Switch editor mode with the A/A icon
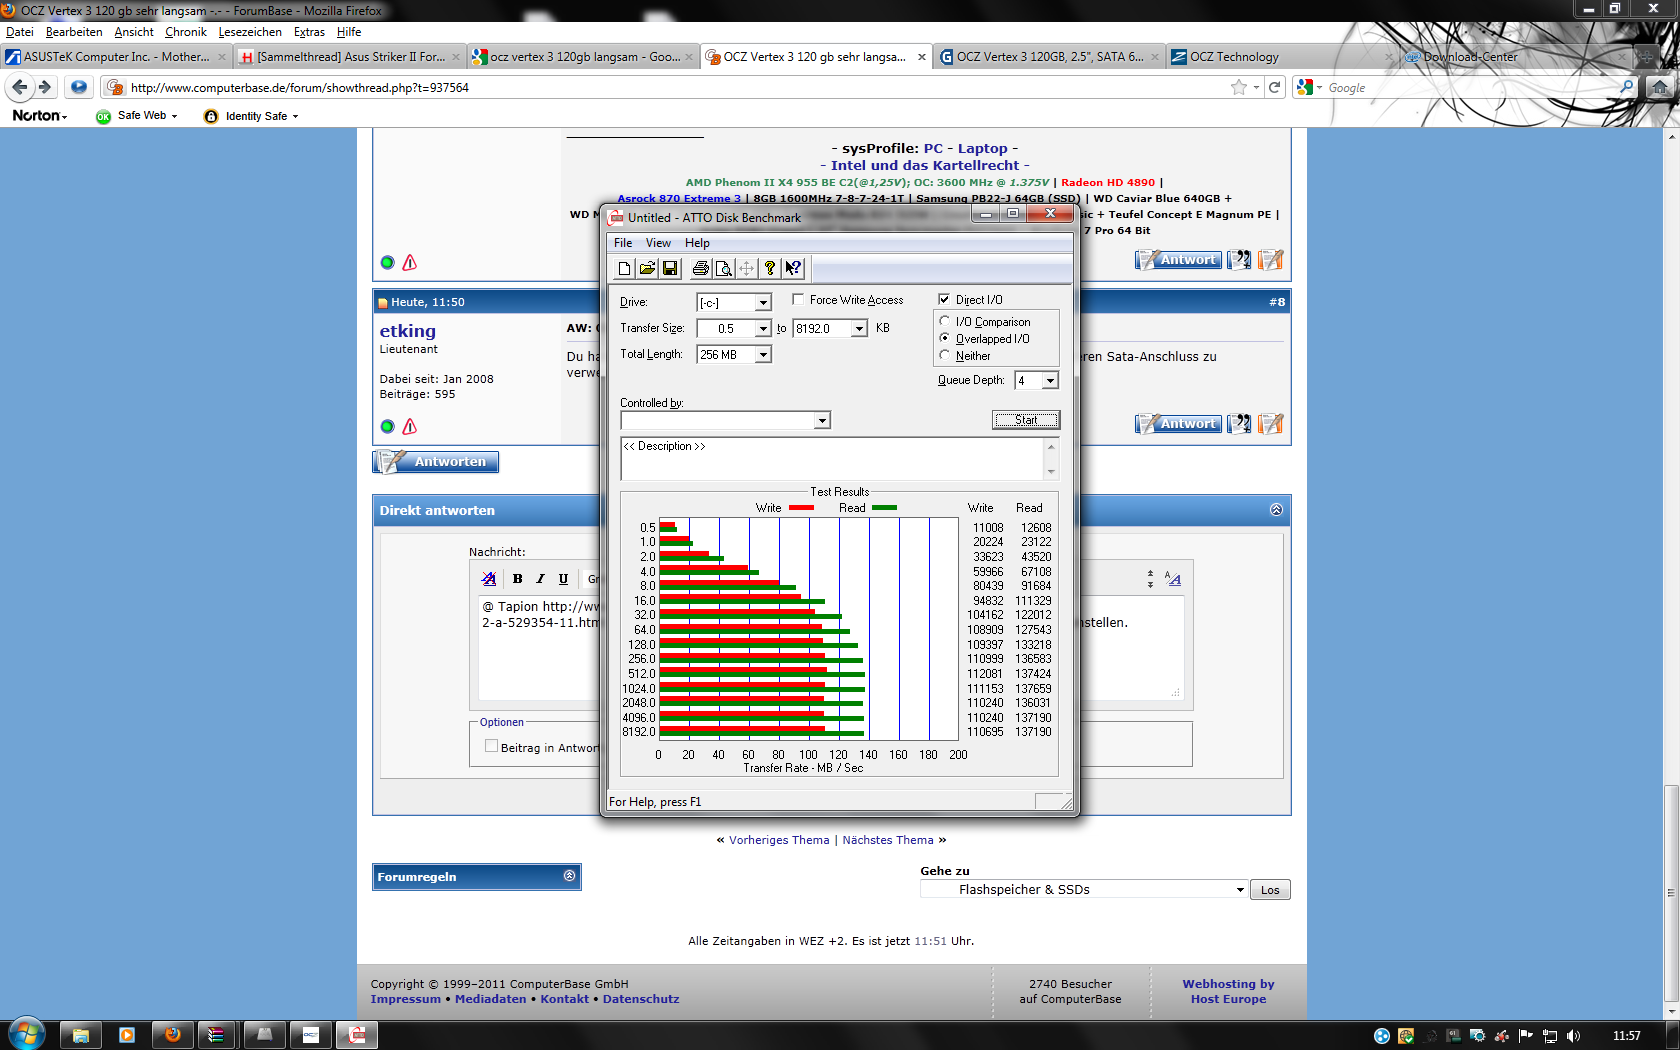This screenshot has height=1050, width=1680. [x=1173, y=578]
